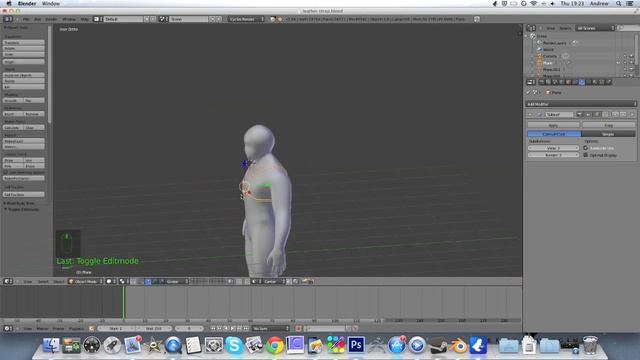
Task: Open the Material properties tab
Action: click(595, 82)
